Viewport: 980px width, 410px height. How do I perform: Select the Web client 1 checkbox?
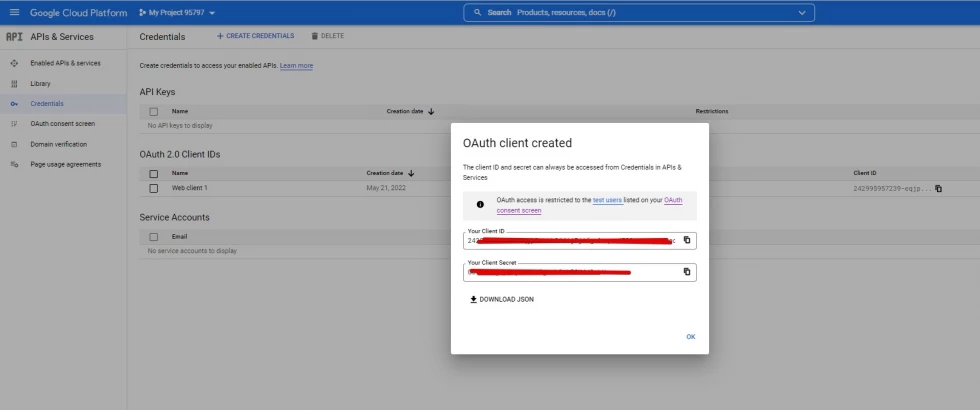coord(154,188)
